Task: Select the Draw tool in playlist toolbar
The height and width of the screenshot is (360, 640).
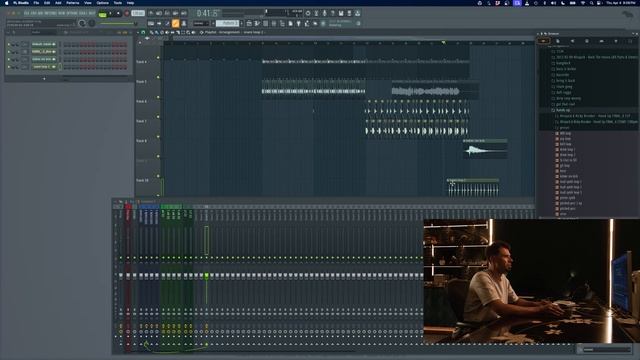Action: (x=152, y=32)
